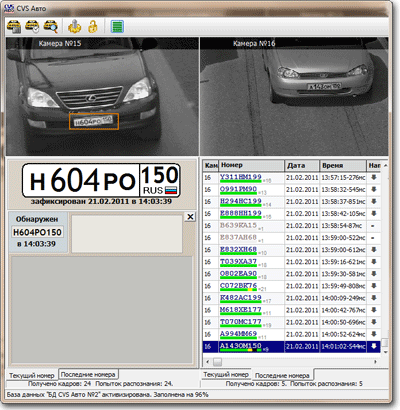Sort by the Дата column header
The width and height of the screenshot is (400, 410).
pos(302,165)
